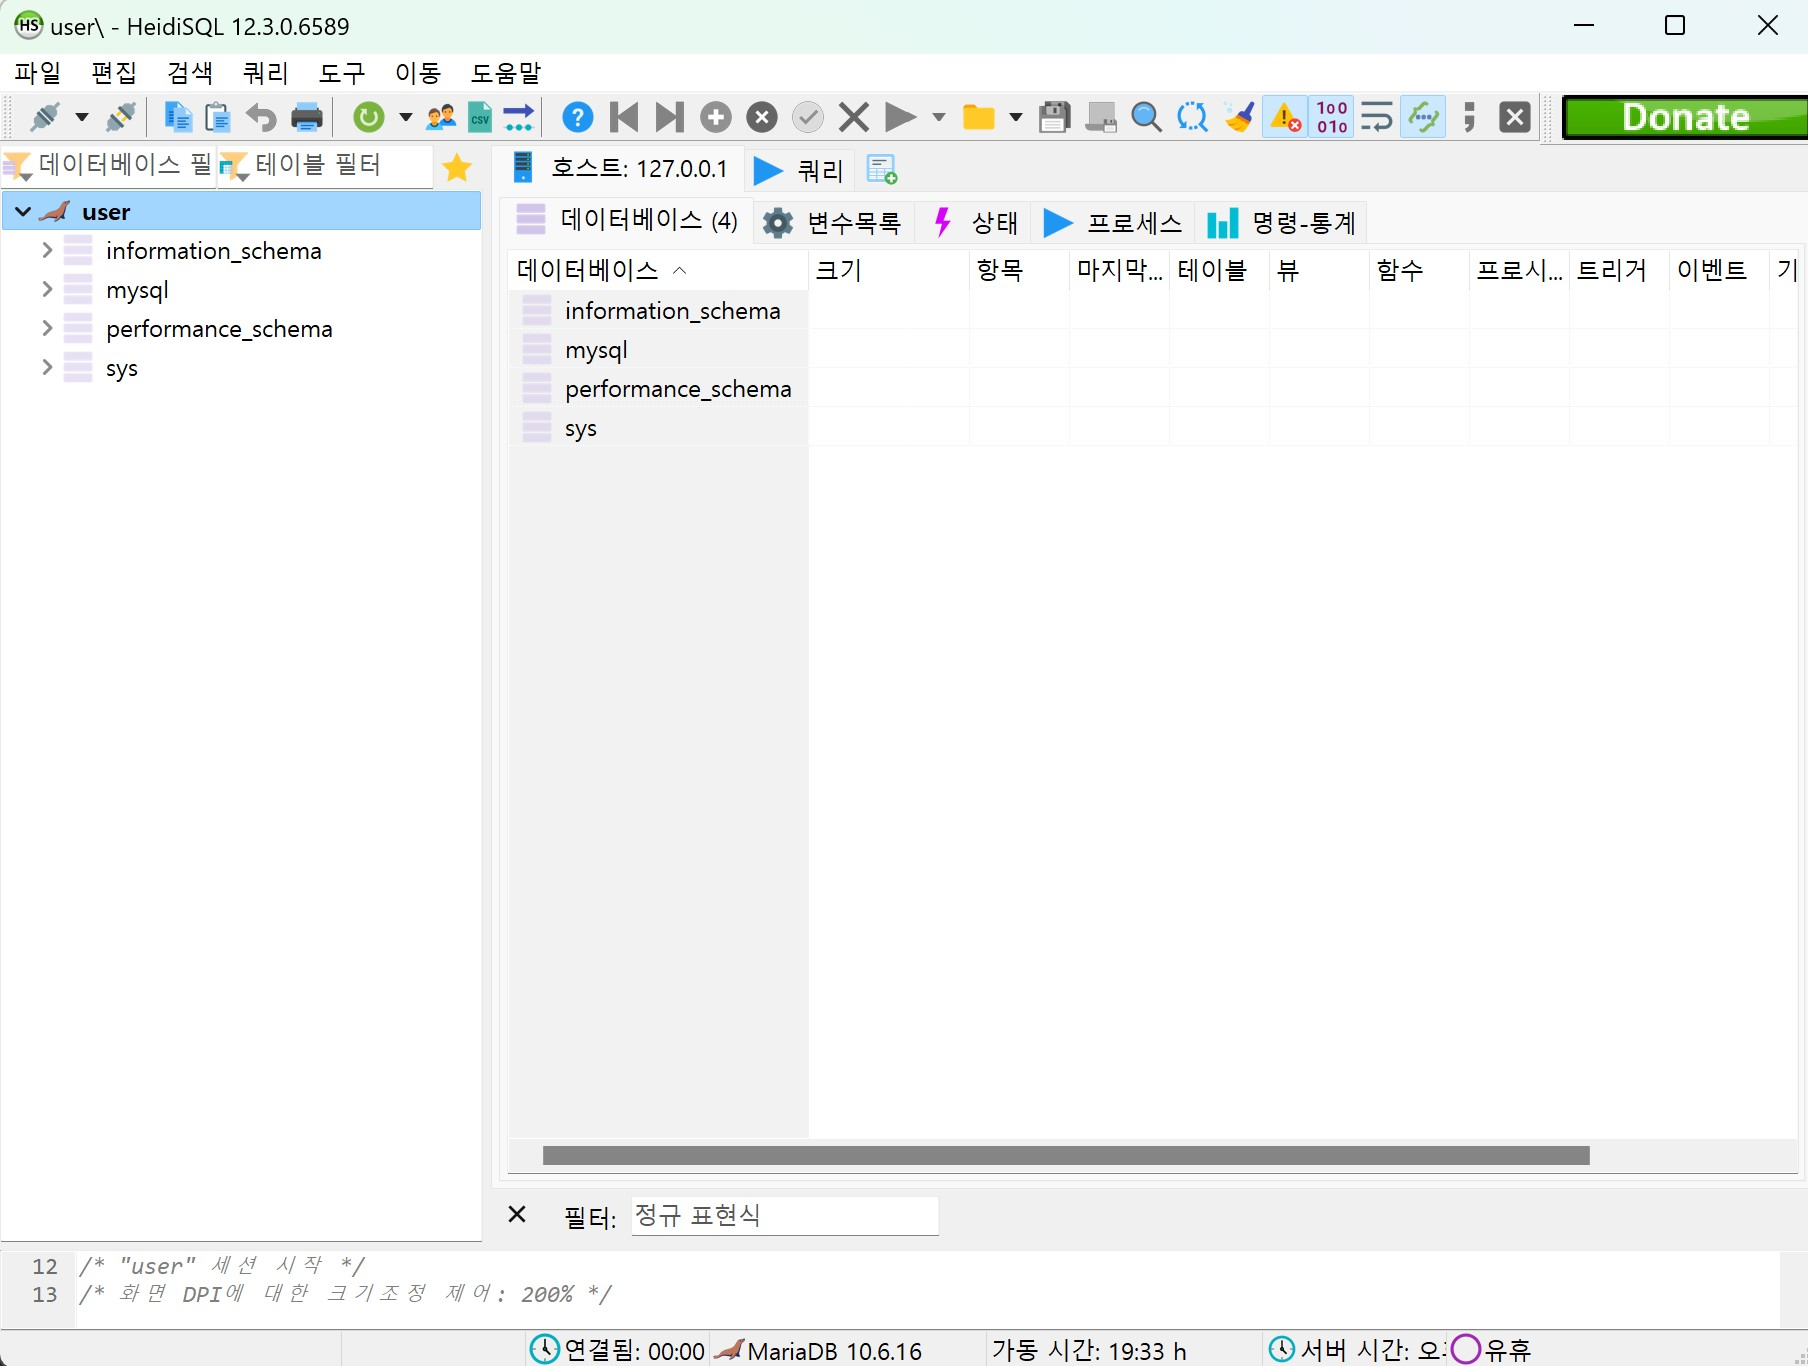Click the broom clean-up icon

(1239, 117)
